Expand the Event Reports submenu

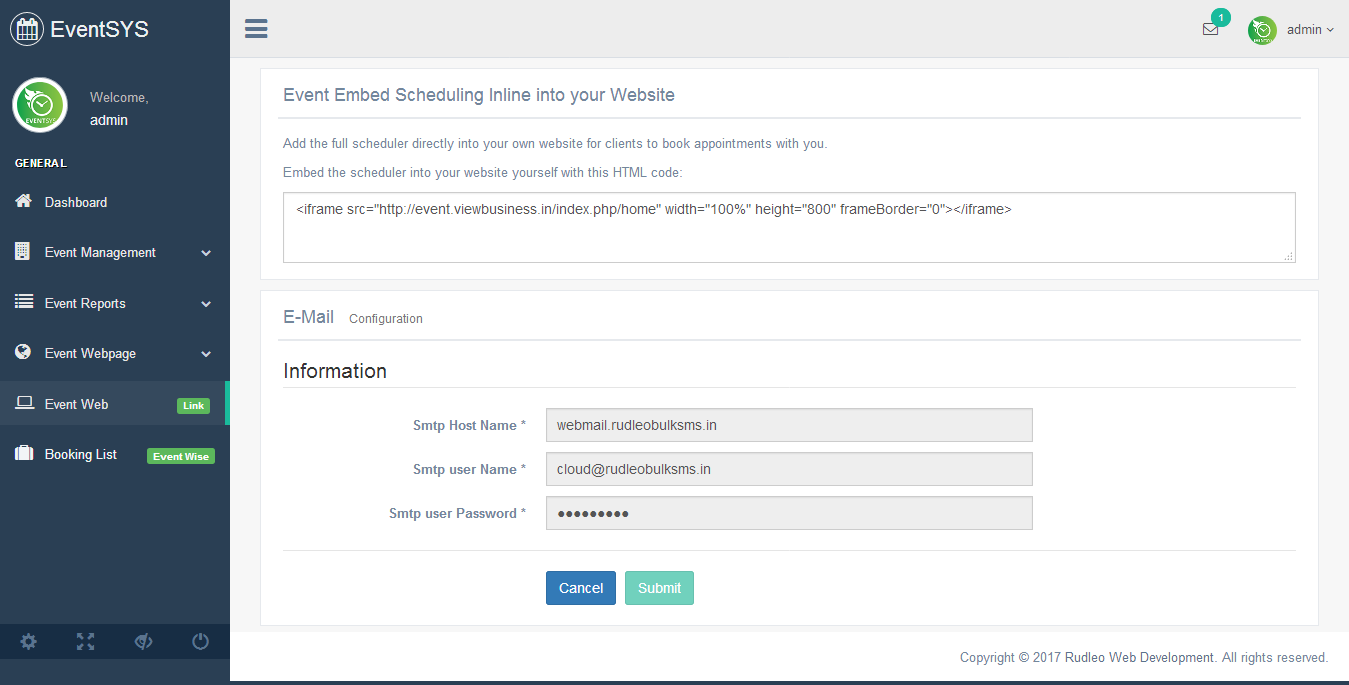114,304
